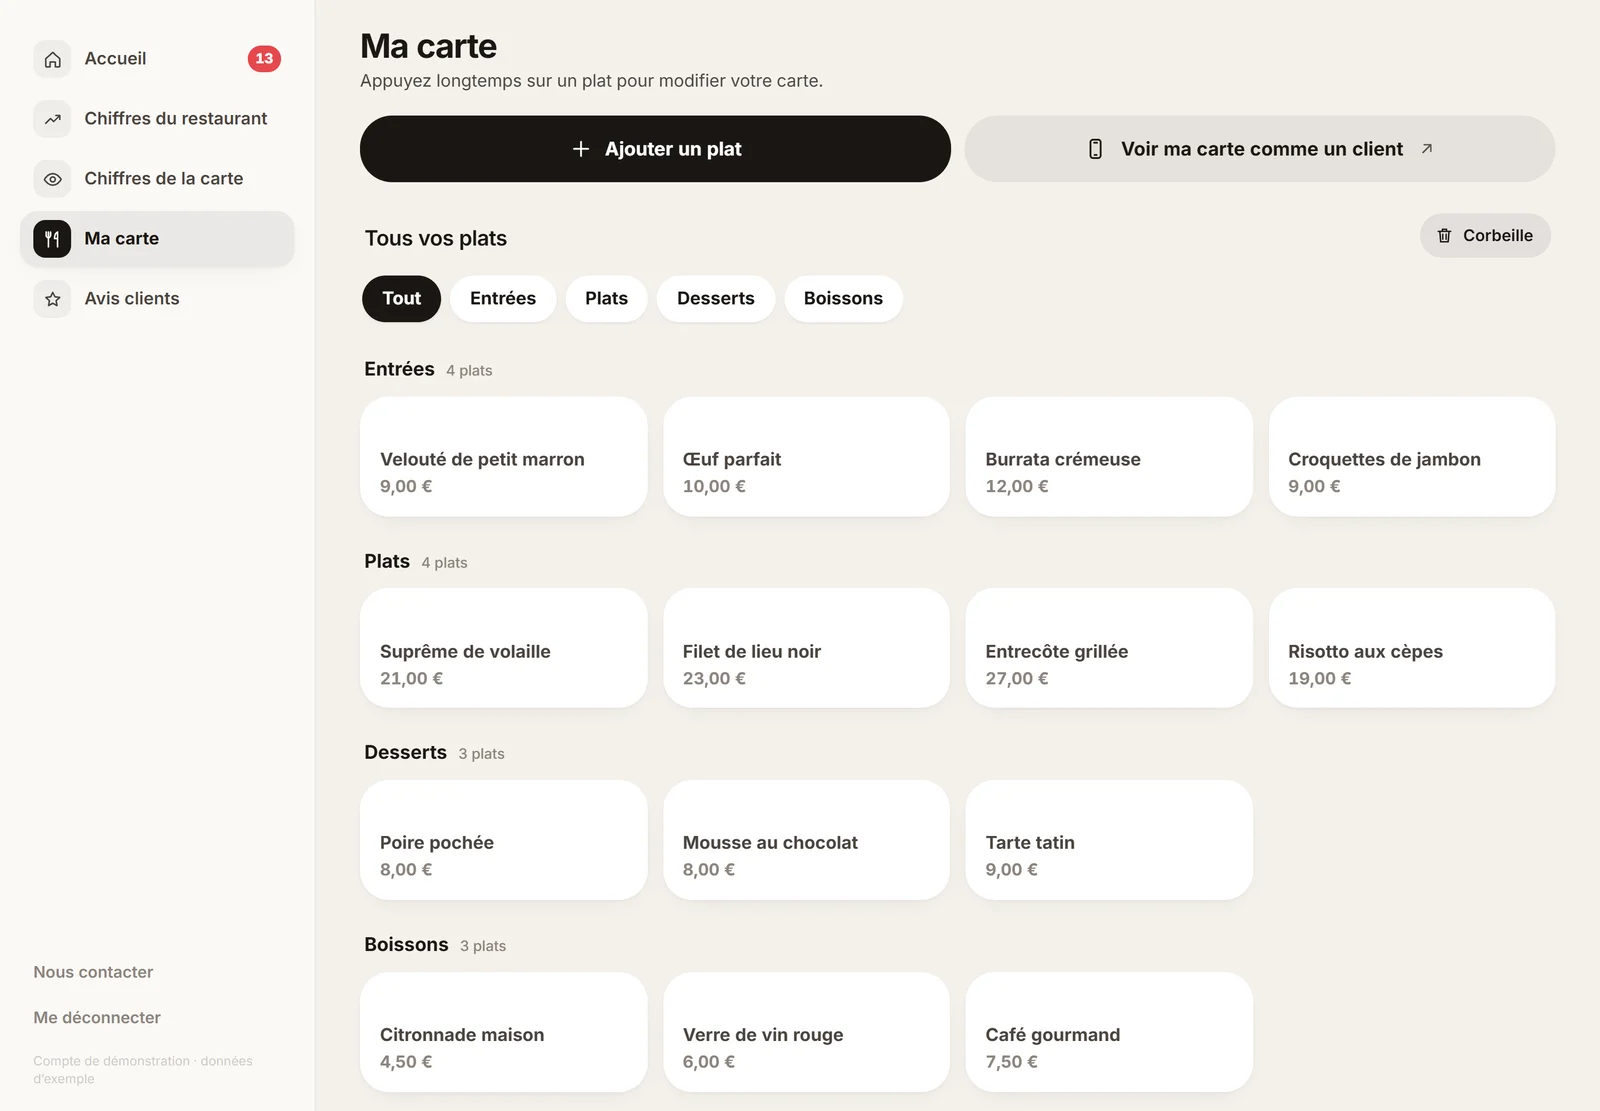Select the Tout filter pill
This screenshot has width=1600, height=1111.
(401, 299)
